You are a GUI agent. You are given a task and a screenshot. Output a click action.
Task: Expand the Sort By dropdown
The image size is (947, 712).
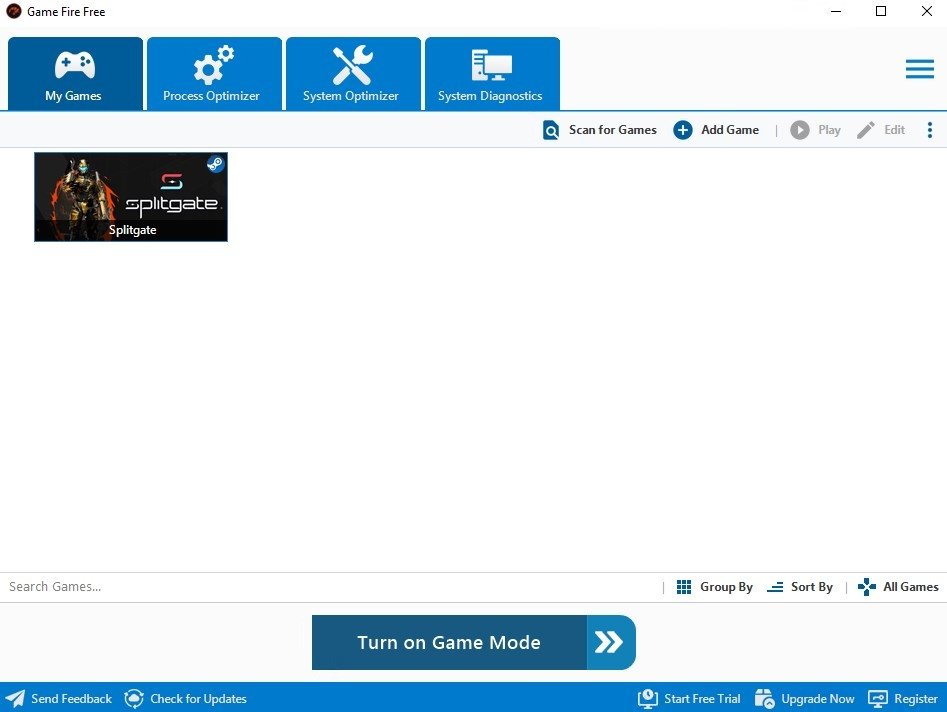coord(800,587)
